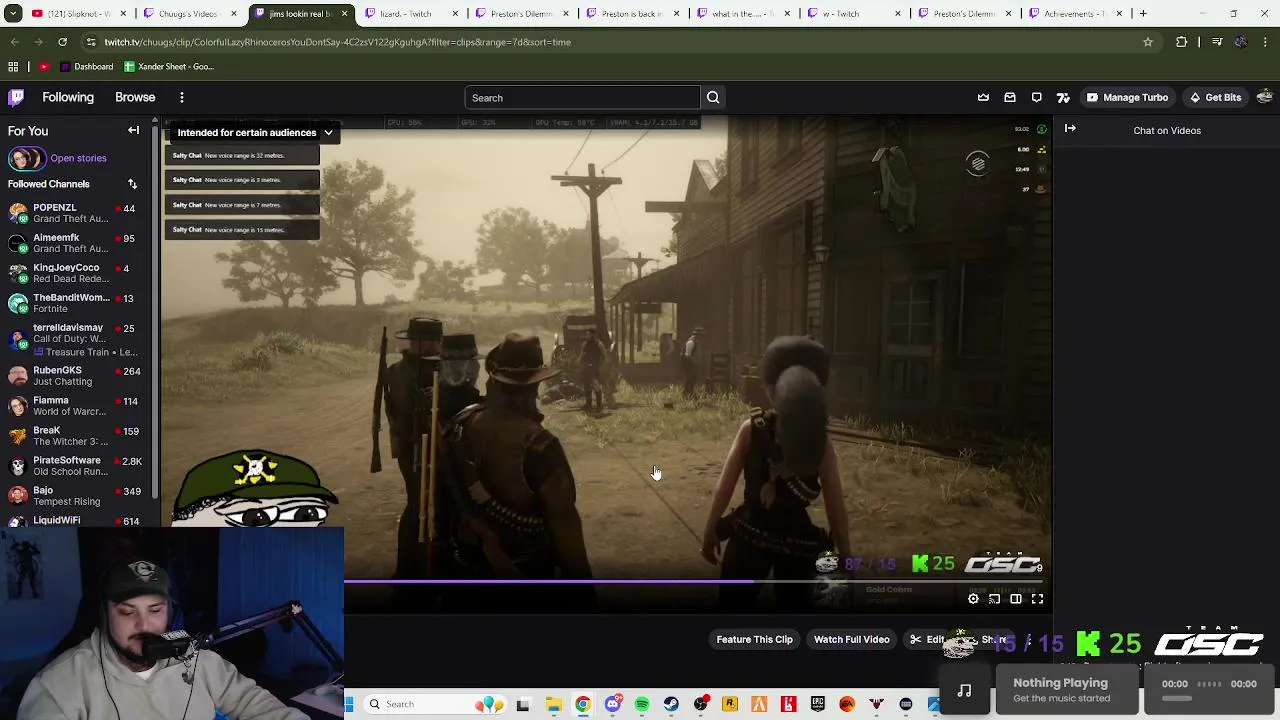Viewport: 1280px width, 720px height.
Task: Open the Prime loot crown icon
Action: click(x=983, y=98)
